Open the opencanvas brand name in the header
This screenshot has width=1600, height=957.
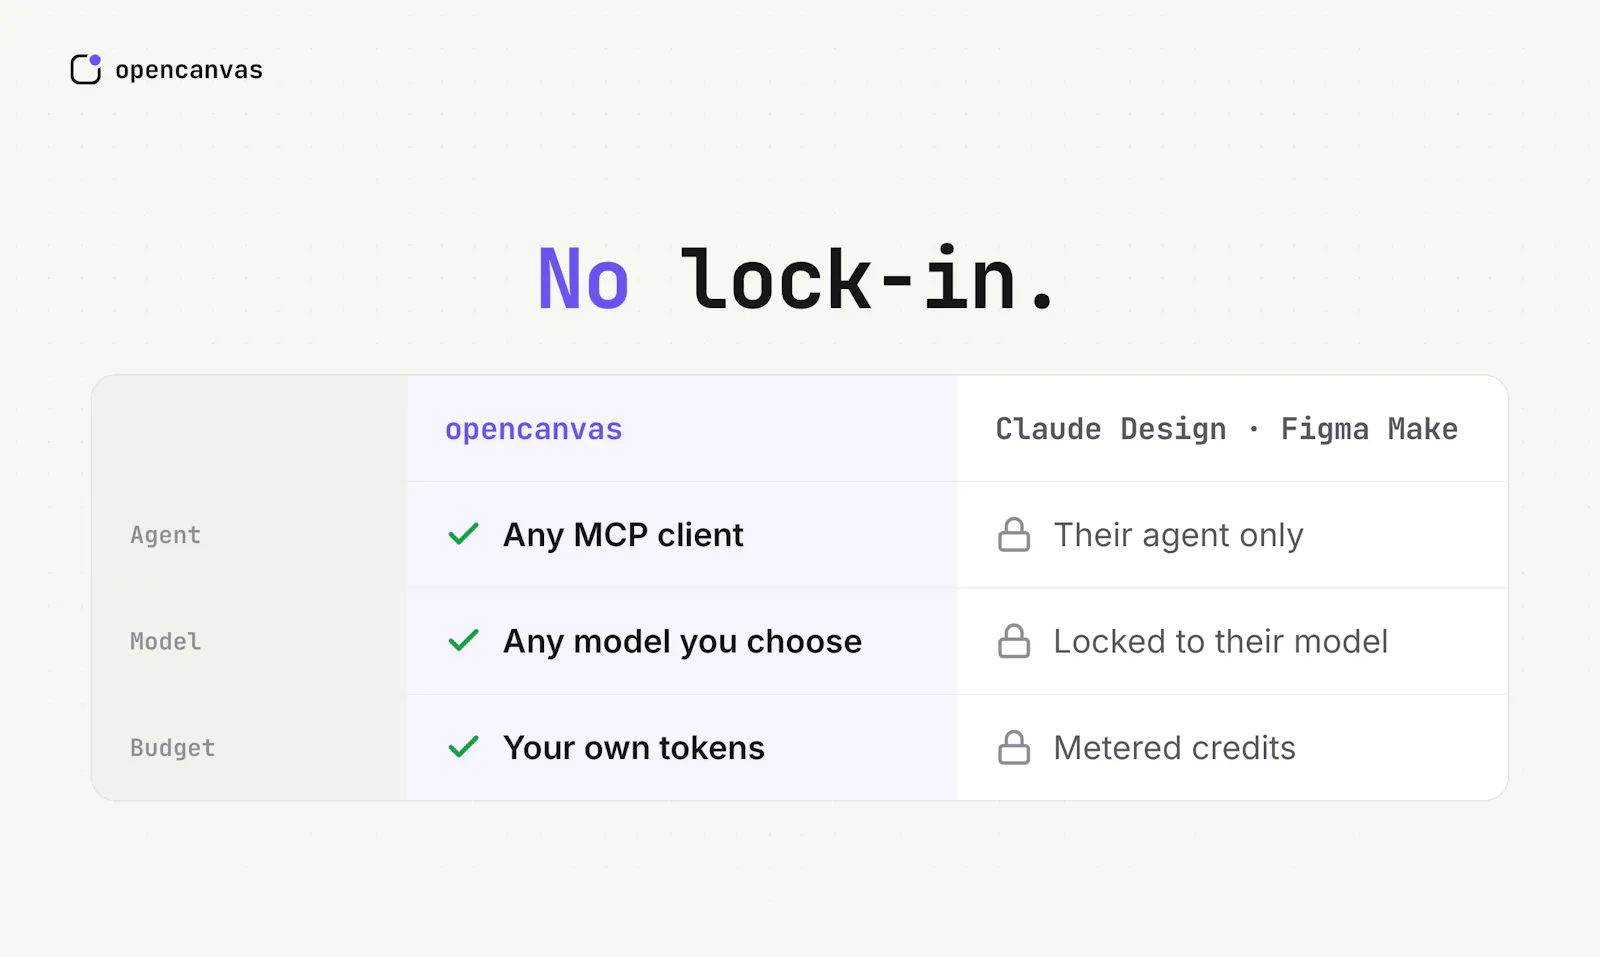tap(189, 70)
